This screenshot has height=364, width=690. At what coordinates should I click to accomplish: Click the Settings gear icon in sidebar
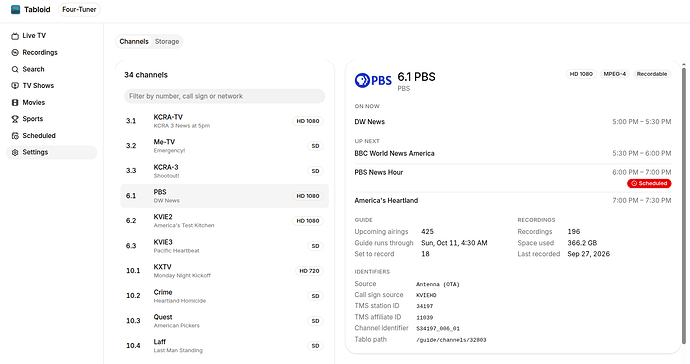(15, 152)
